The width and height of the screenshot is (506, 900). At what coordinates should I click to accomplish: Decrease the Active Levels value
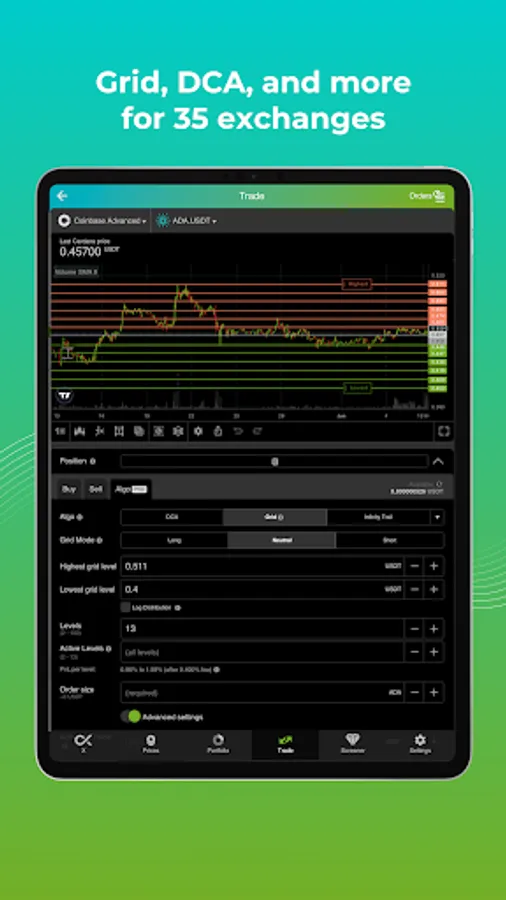[414, 652]
